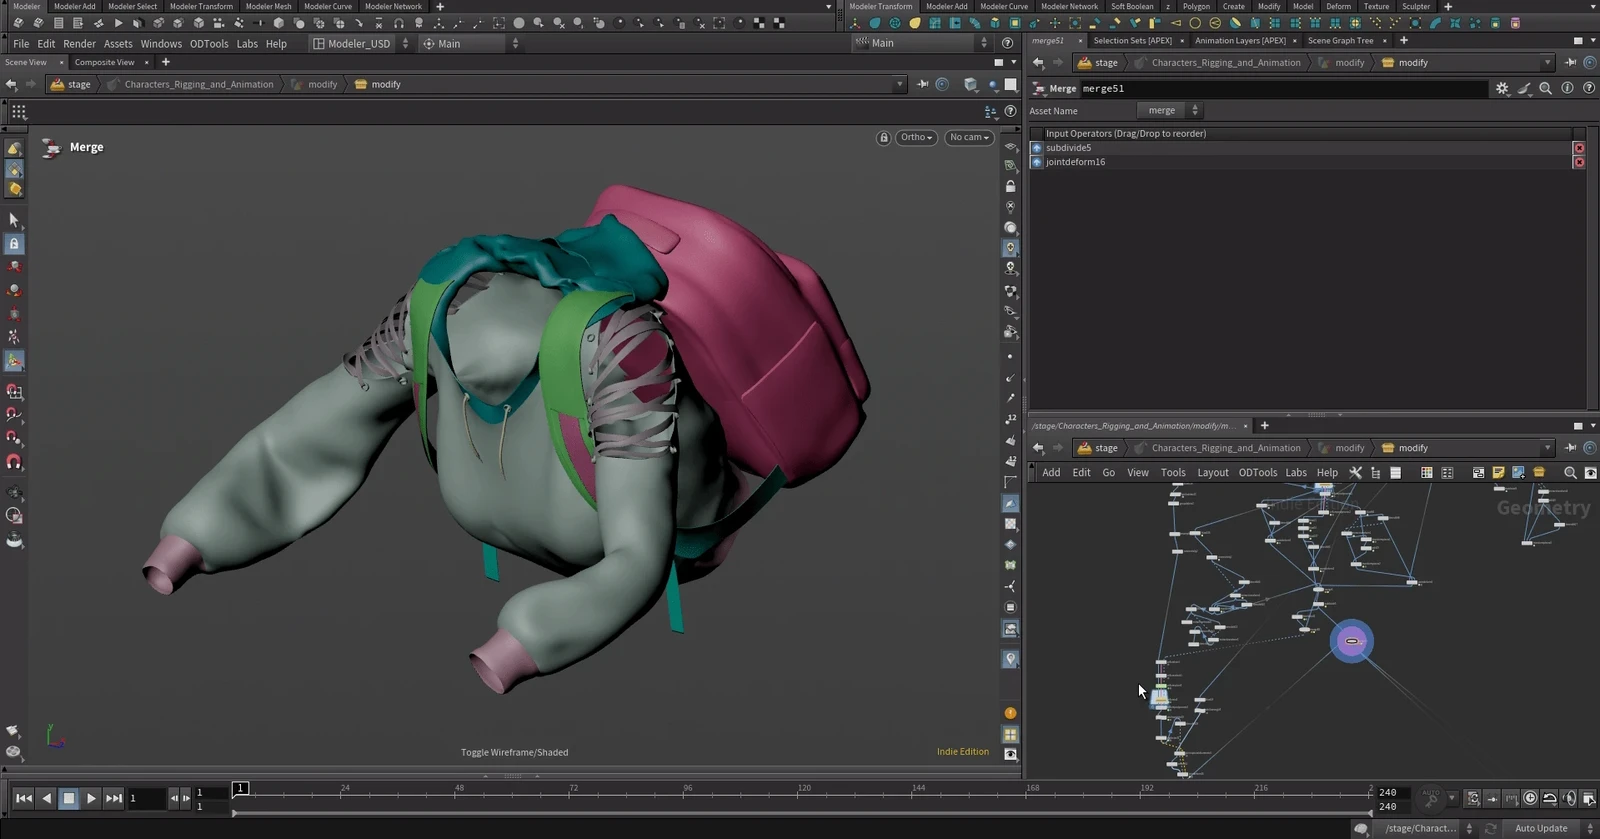
Task: Open the Ortho view dropdown
Action: 916,138
